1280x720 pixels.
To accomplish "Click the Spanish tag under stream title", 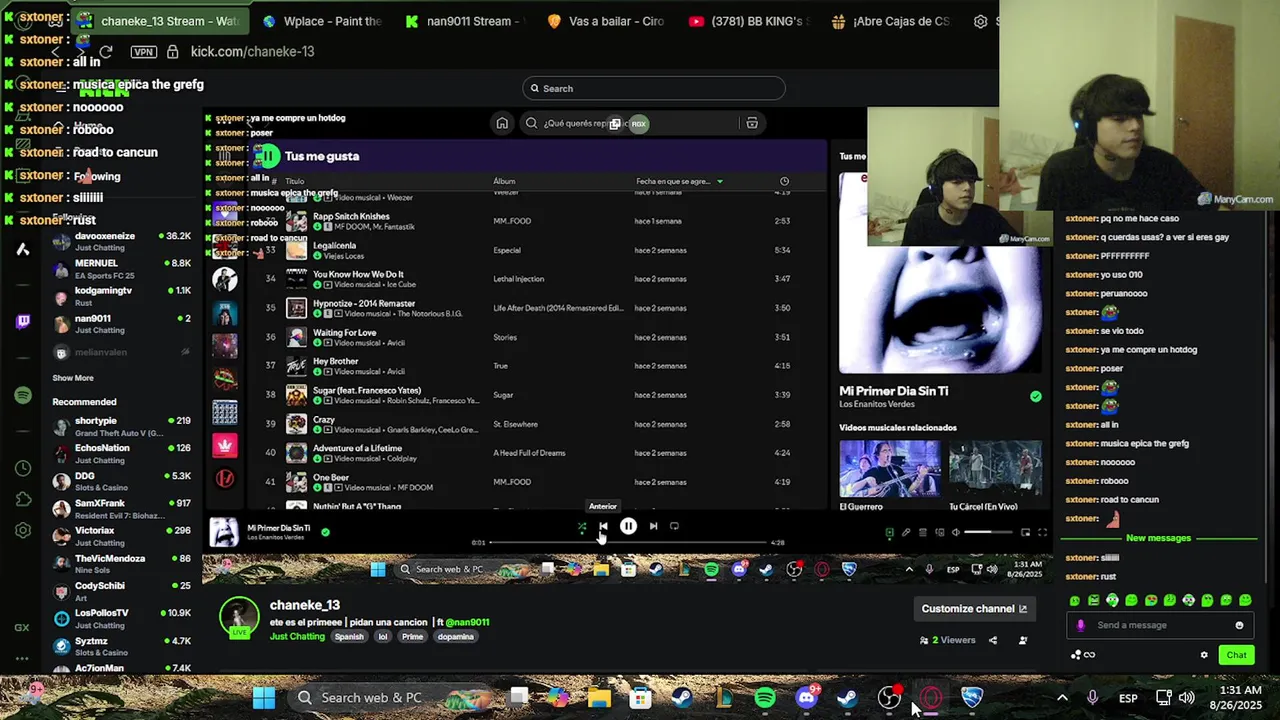I will pos(349,636).
